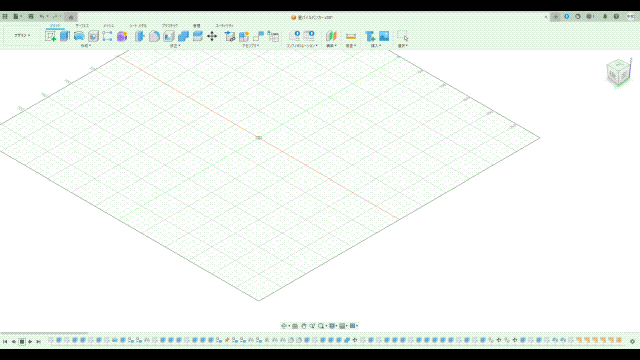Switch to the Sheet Metal tab
The width and height of the screenshot is (640, 360).
[x=138, y=25]
